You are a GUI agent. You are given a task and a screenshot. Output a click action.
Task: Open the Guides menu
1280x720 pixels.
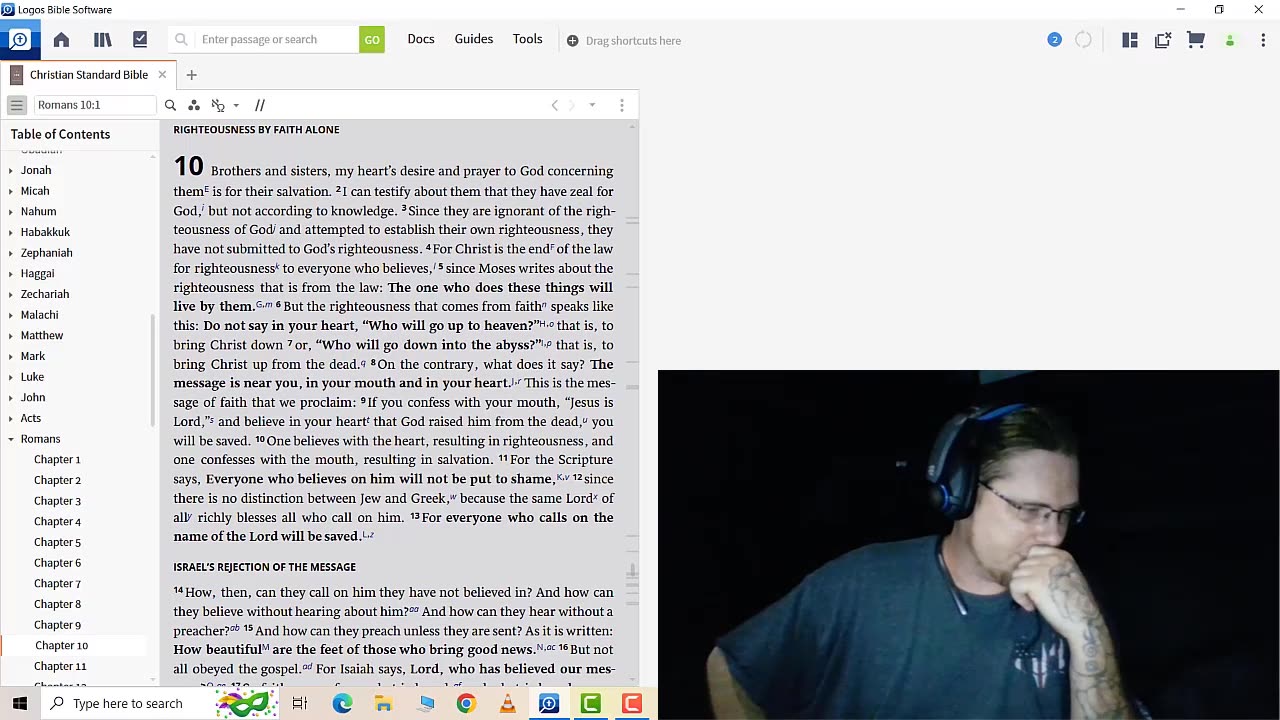tap(474, 39)
